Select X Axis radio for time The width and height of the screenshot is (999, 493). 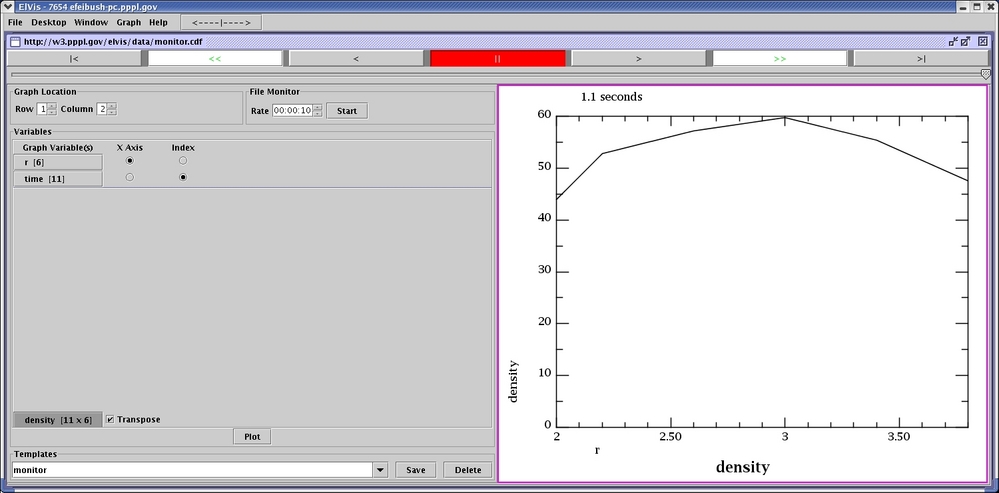(x=130, y=177)
